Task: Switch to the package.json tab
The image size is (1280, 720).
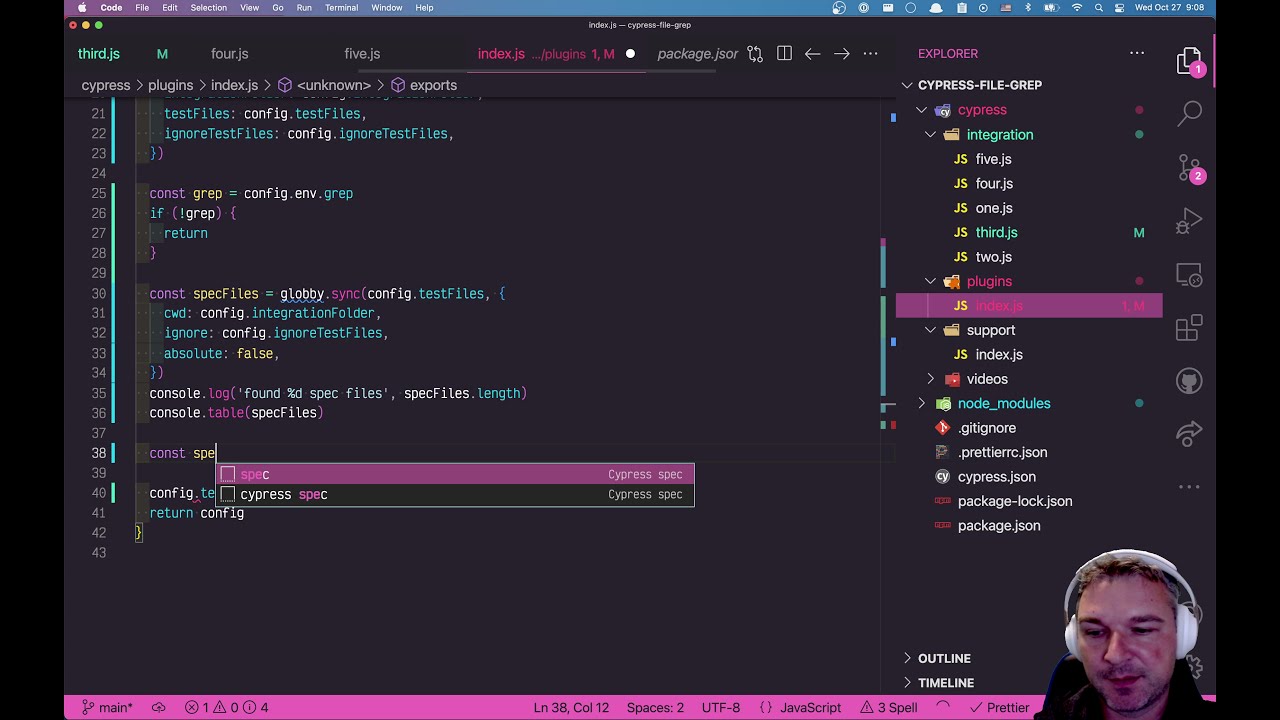Action: coord(697,54)
